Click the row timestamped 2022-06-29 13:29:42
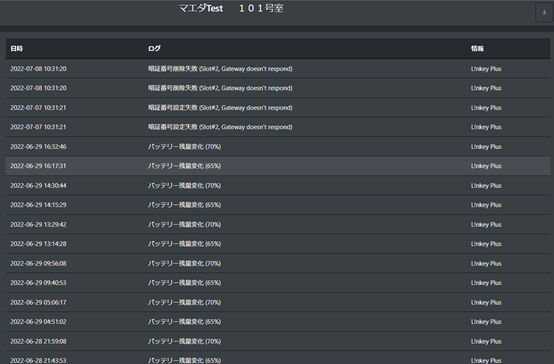 click(x=278, y=224)
